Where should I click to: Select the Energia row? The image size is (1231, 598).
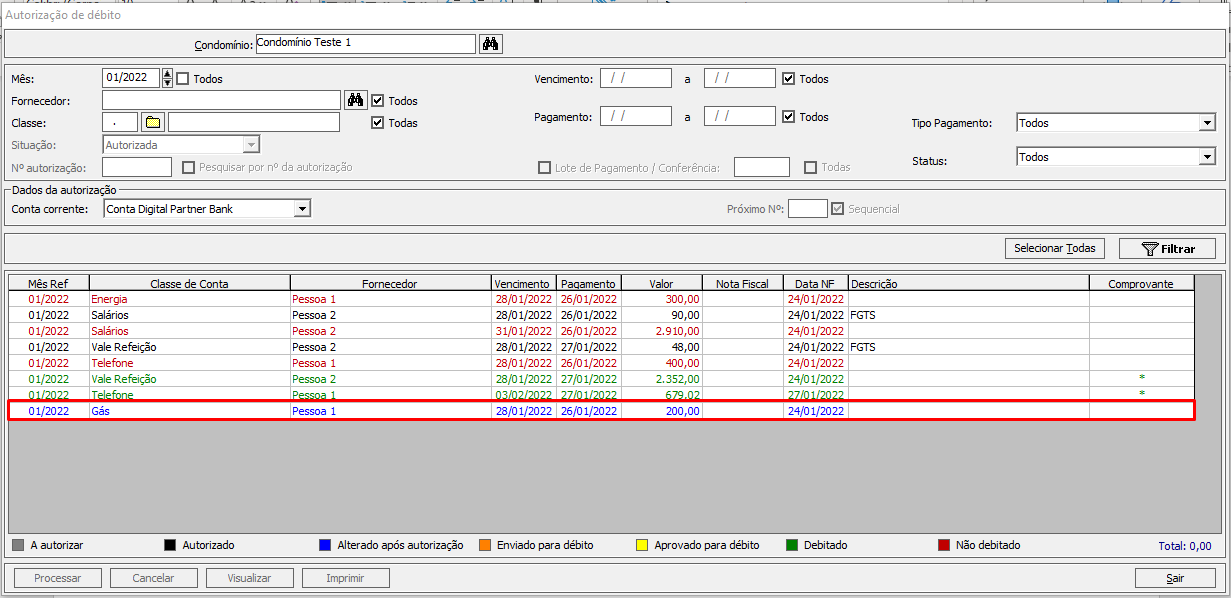click(x=601, y=299)
